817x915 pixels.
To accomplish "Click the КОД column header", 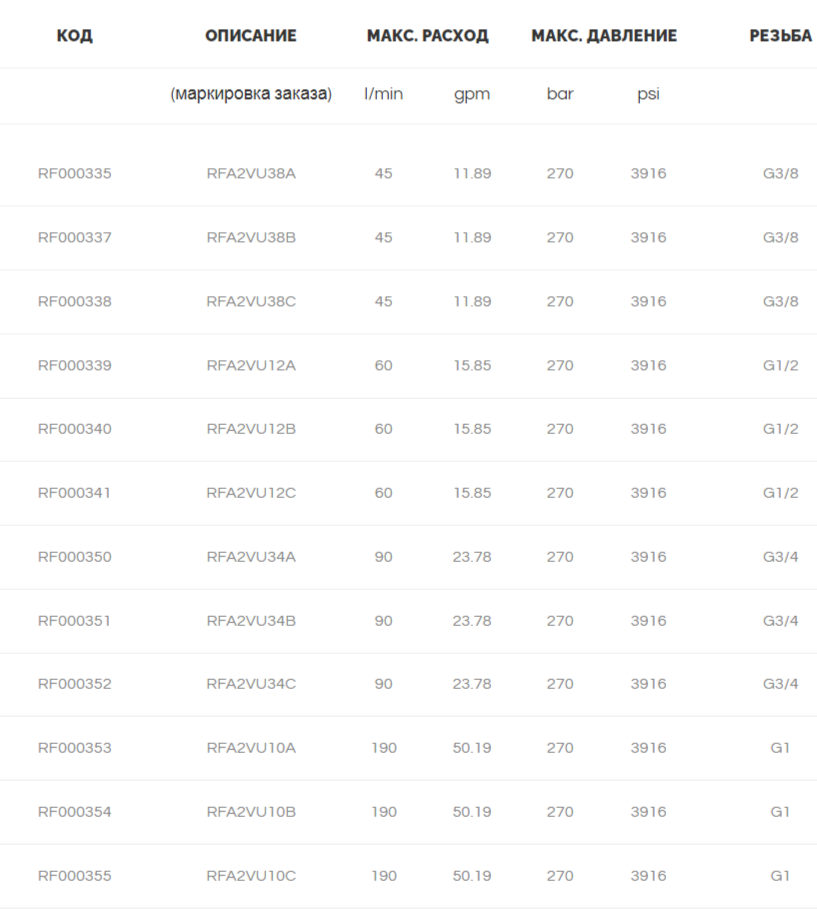I will click(74, 36).
